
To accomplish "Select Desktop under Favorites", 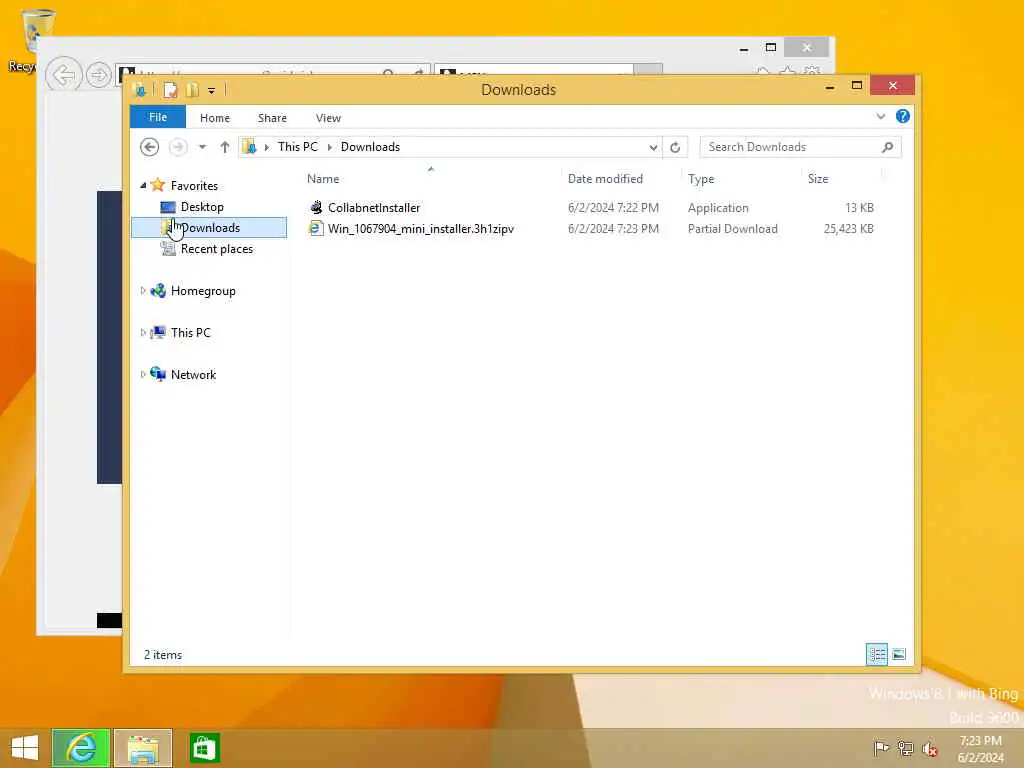I will click(x=202, y=207).
